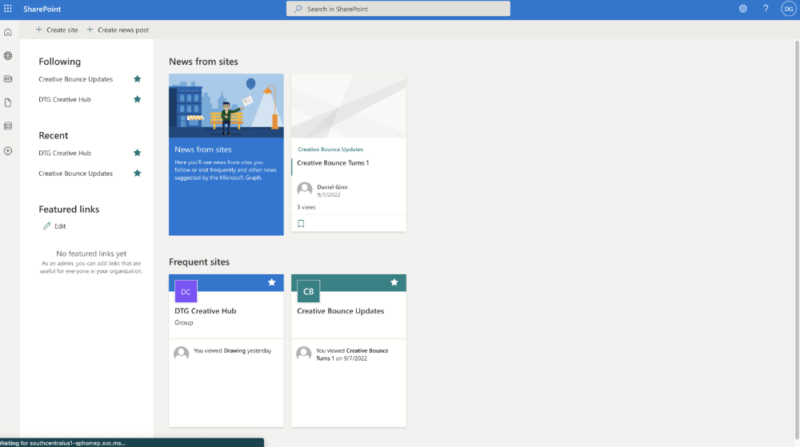Toggle star for Creative Bounce Updates under Recent

[x=137, y=173]
